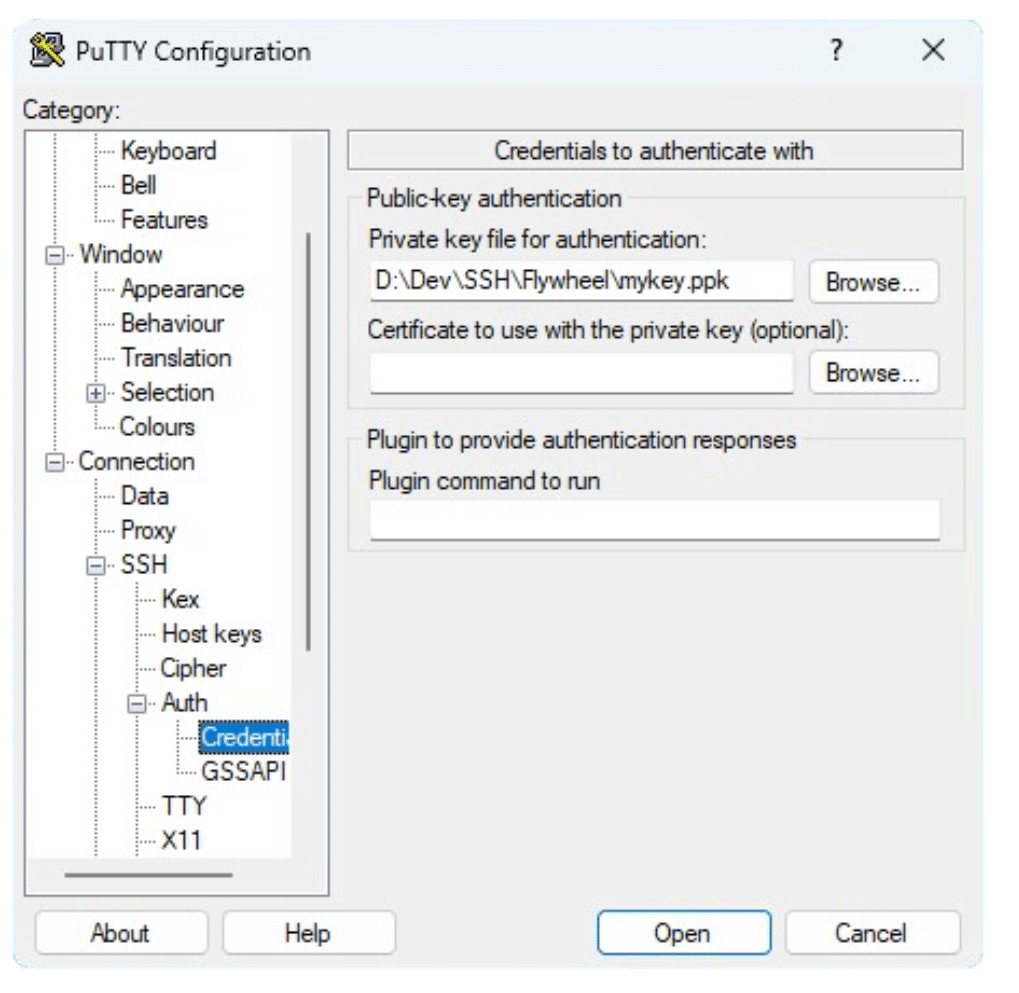Browse for certificate file
This screenshot has width=1019, height=993.
872,373
